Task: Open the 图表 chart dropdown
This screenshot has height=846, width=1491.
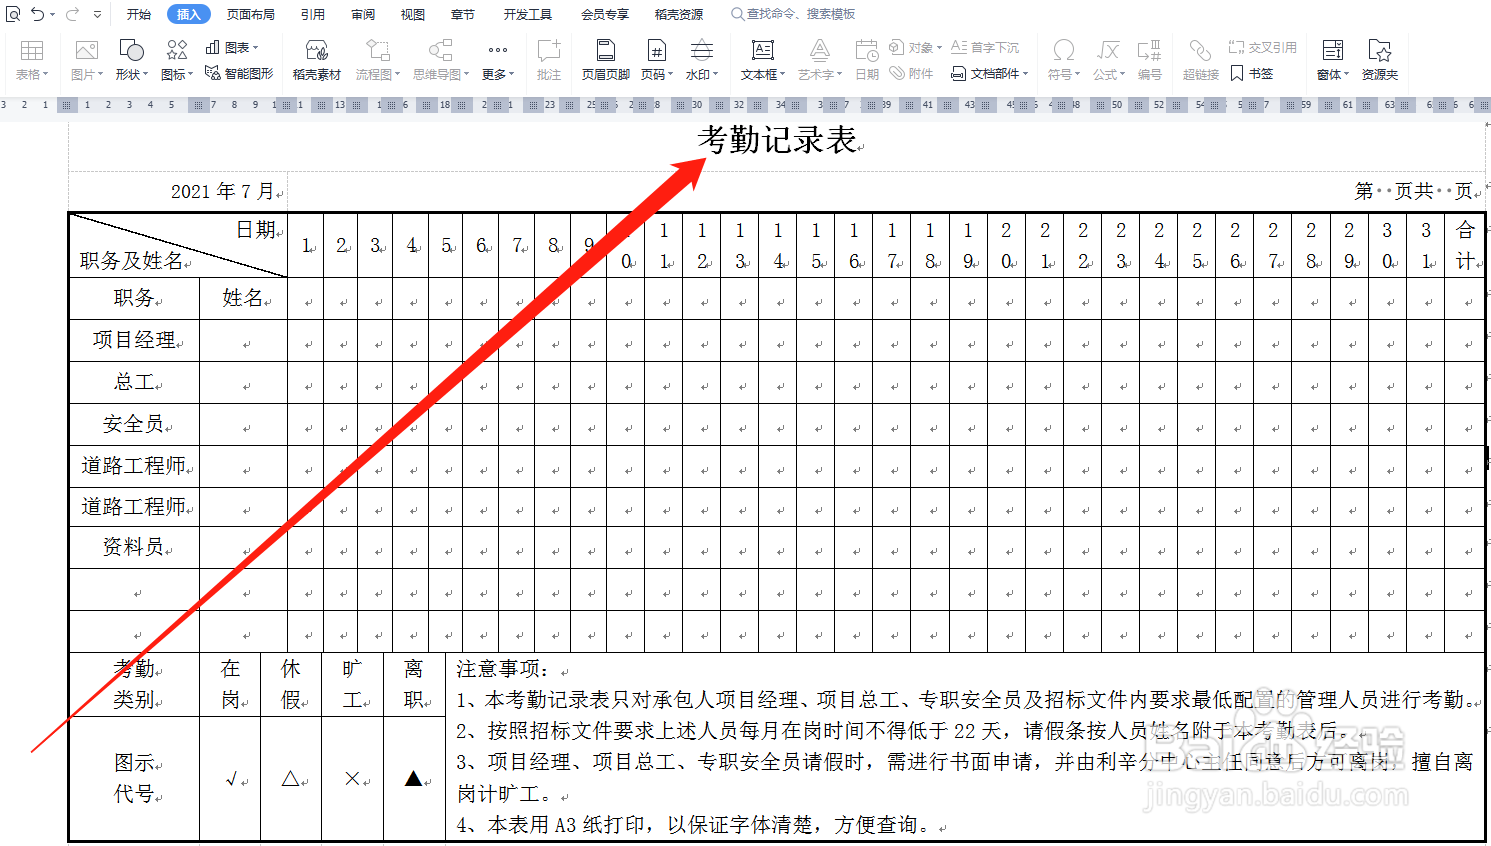Action: pyautogui.click(x=232, y=47)
